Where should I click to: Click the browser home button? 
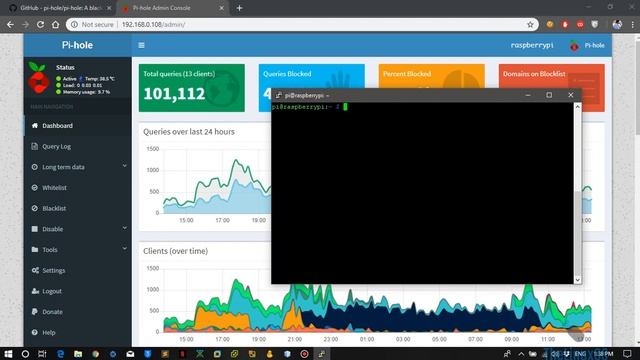56,24
